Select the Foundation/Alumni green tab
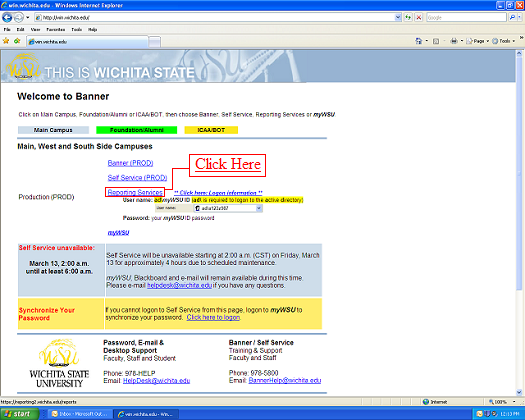The height and width of the screenshot is (420, 525). pyautogui.click(x=137, y=130)
